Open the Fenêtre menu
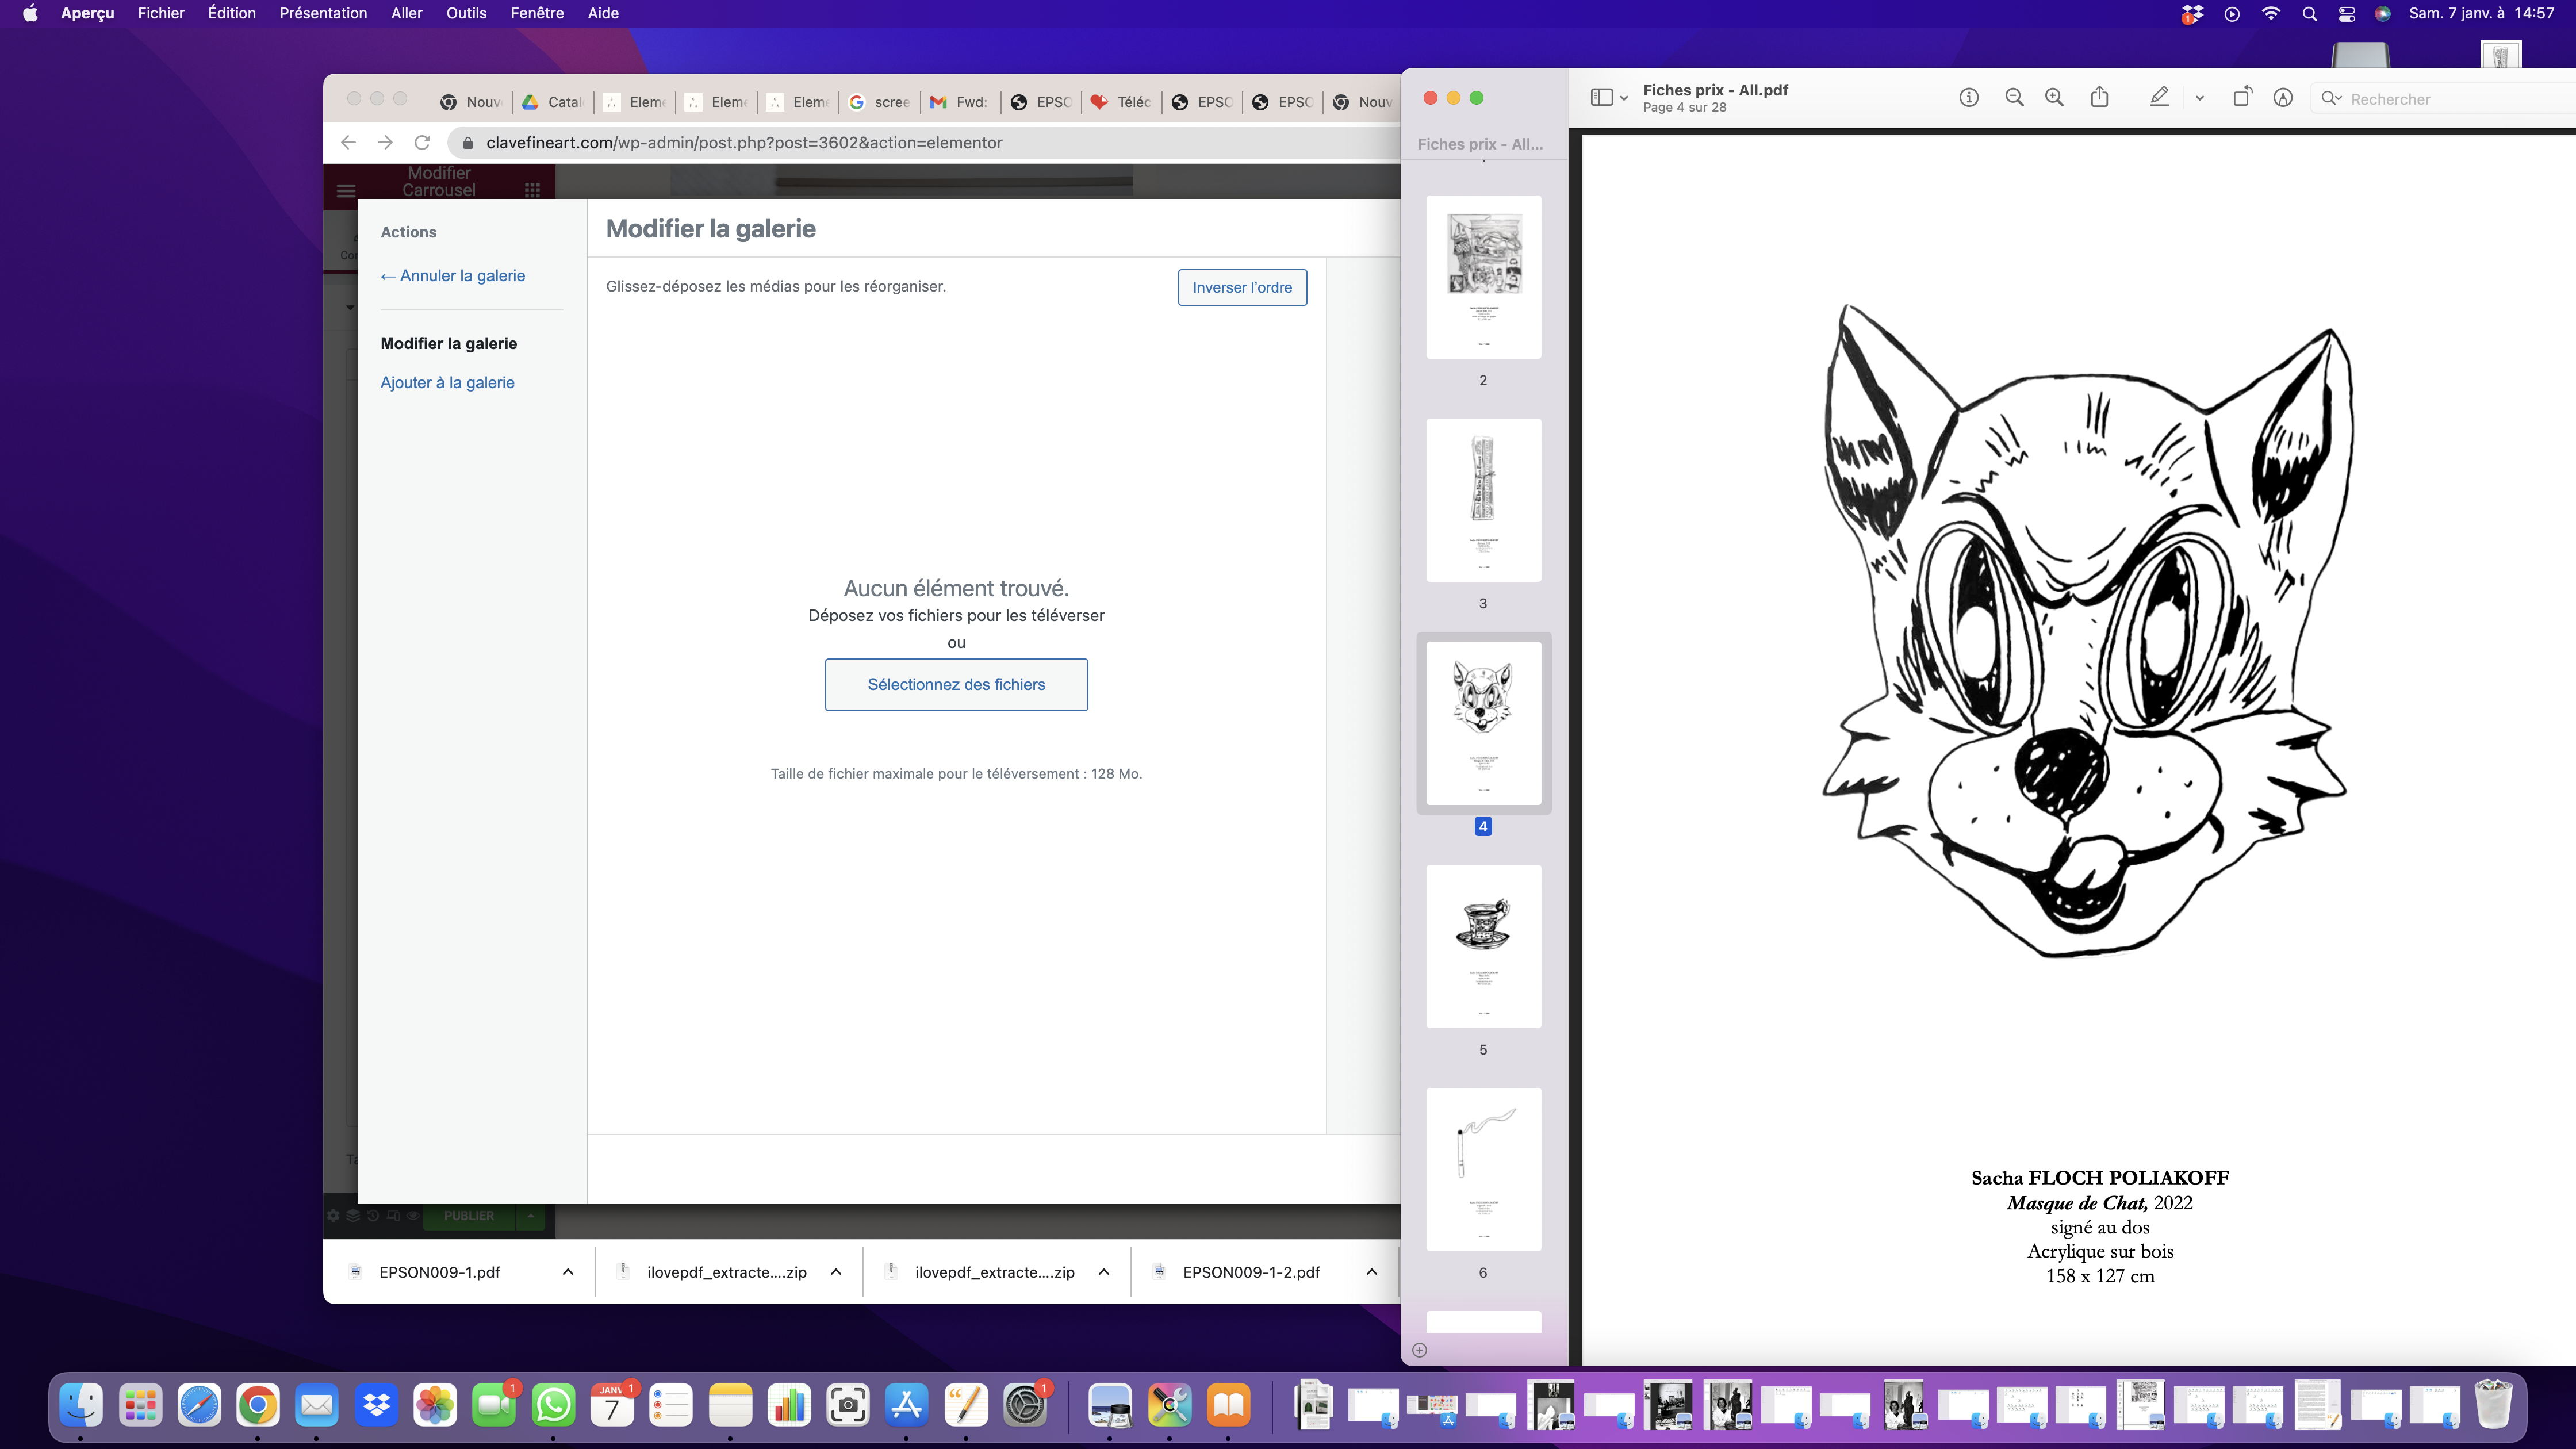 tap(537, 13)
